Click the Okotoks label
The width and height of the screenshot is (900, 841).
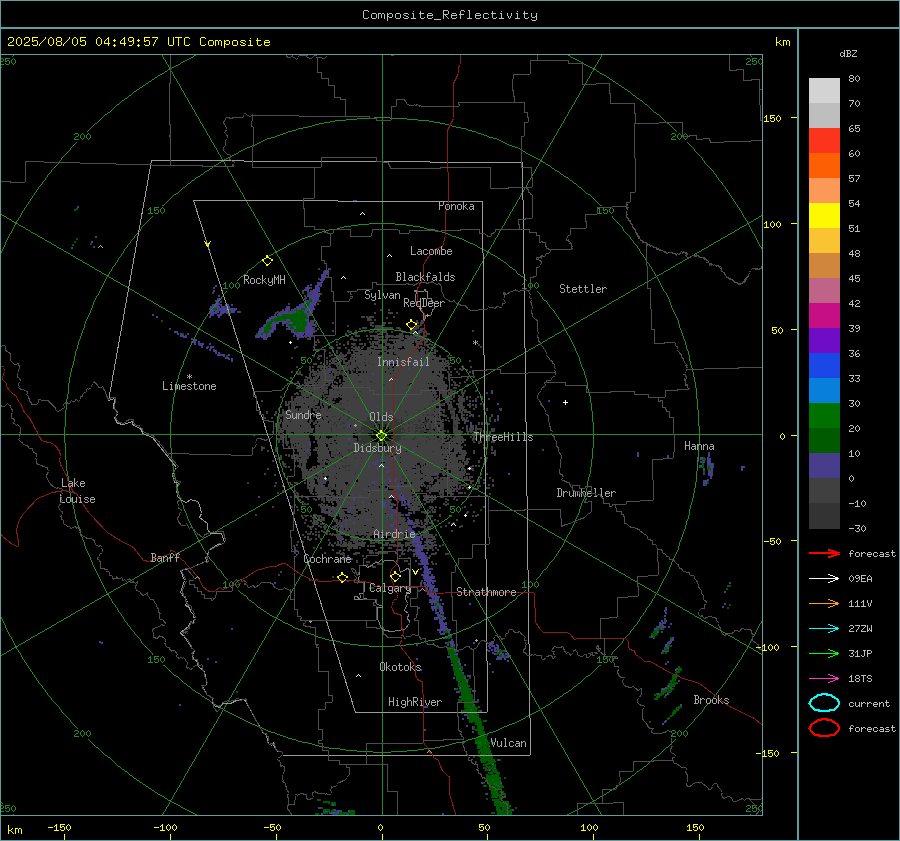tap(400, 667)
